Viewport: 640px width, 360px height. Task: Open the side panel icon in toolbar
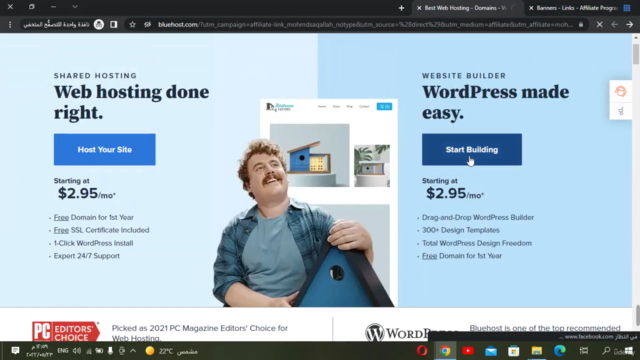point(113,24)
